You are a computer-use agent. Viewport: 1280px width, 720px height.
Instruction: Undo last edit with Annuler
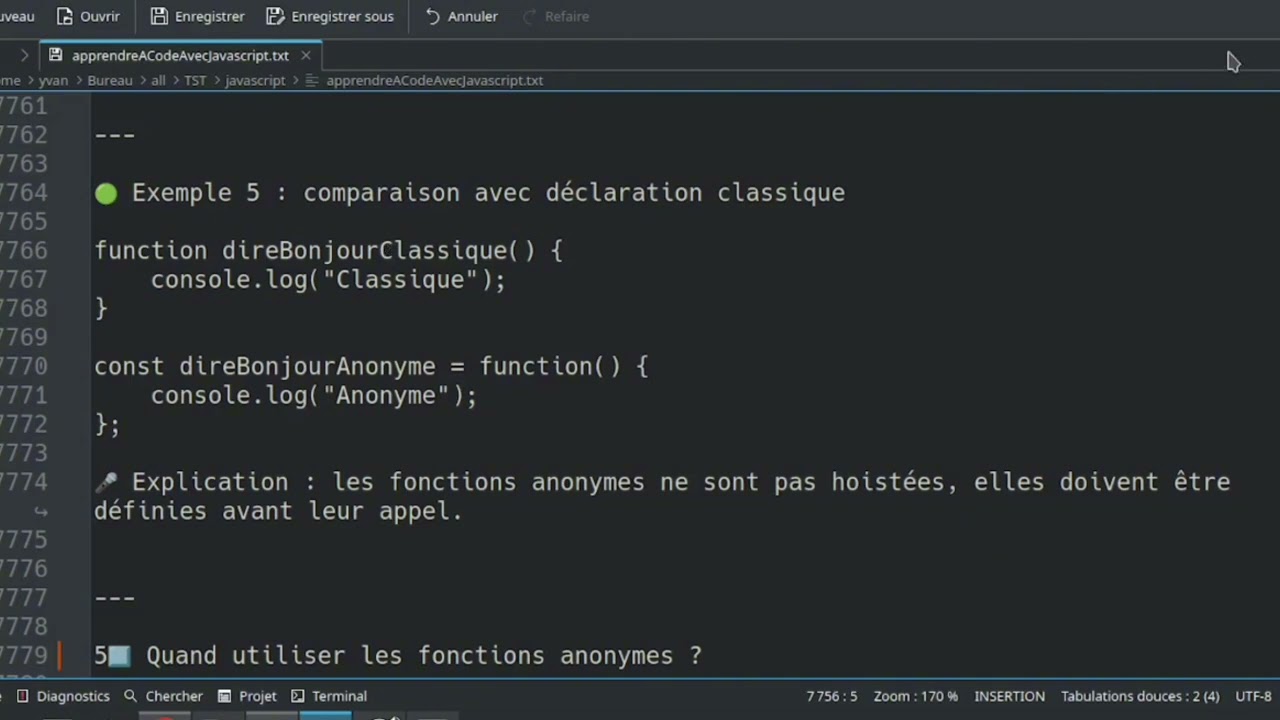tap(461, 16)
